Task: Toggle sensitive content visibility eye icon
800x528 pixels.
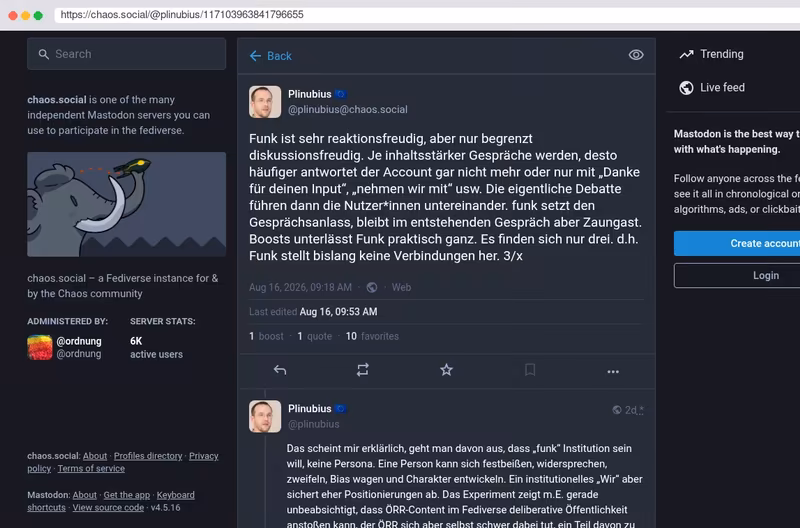Action: tap(636, 55)
